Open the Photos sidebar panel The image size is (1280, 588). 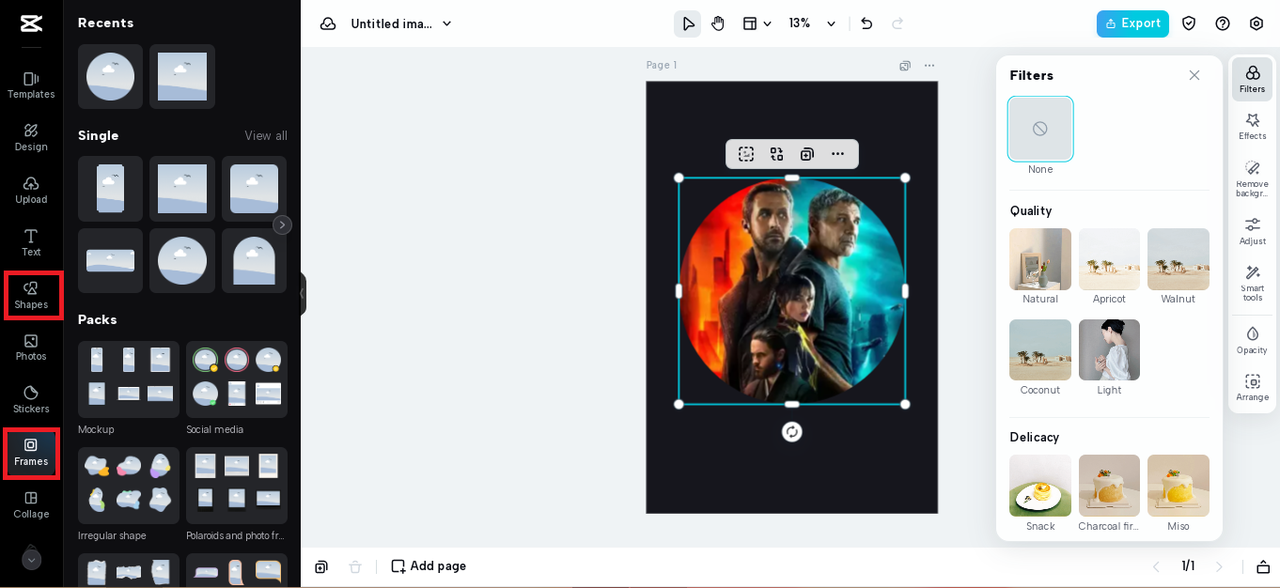pyautogui.click(x=31, y=347)
